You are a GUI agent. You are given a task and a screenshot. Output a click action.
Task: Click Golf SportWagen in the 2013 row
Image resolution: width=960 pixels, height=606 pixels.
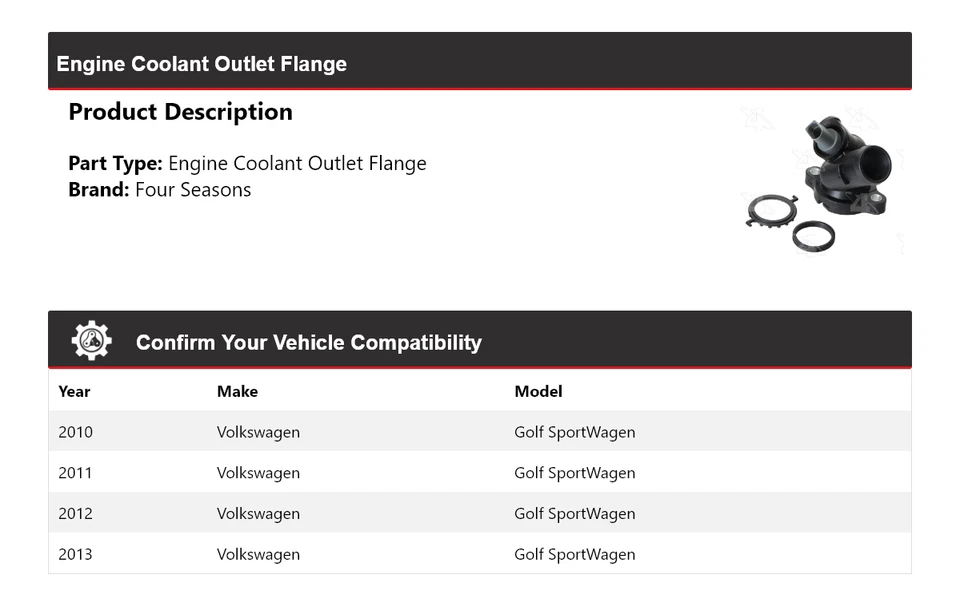pos(574,554)
